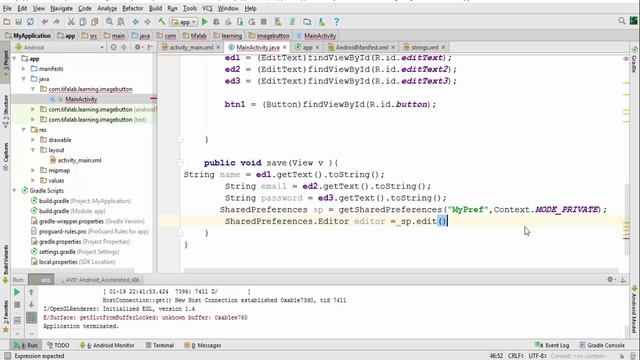Image resolution: width=640 pixels, height=360 pixels.
Task: Open the app run configuration dropdown
Action: tap(184, 22)
